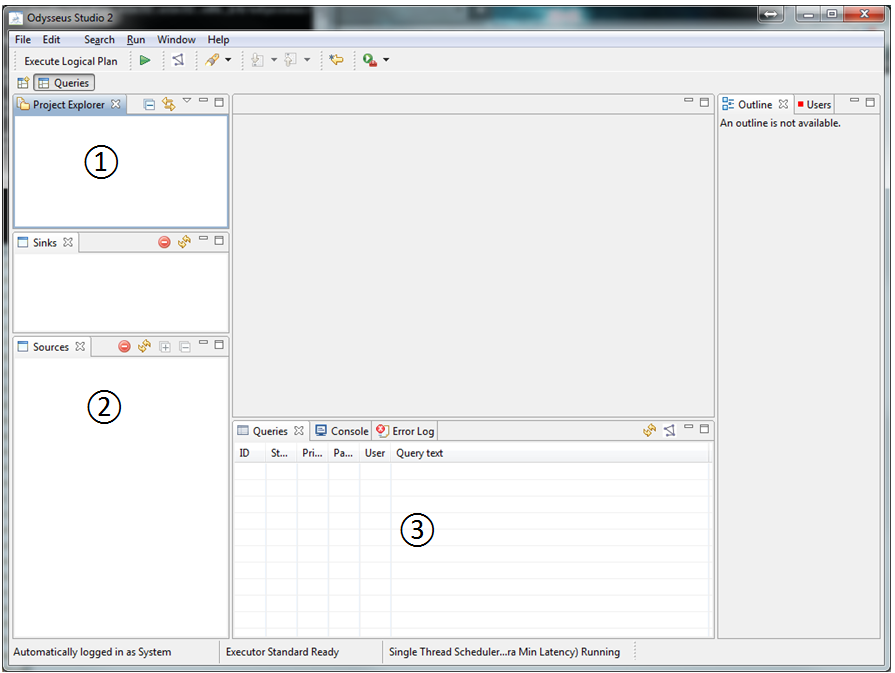The image size is (895, 673).
Task: Close the Outline tab
Action: click(784, 104)
